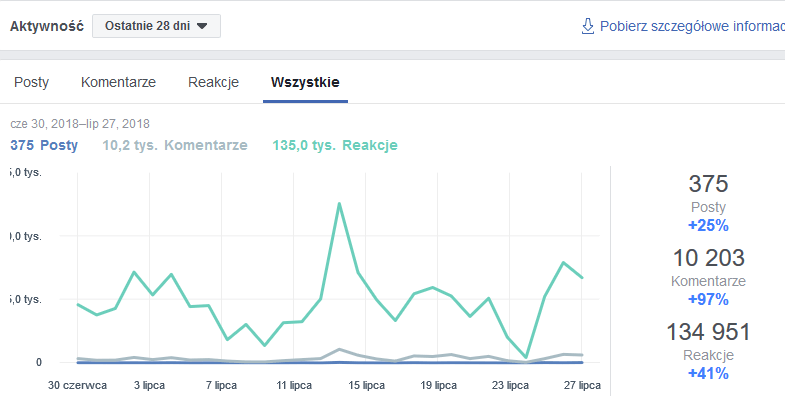Click the 10 203 Komentarze summary value
The image size is (785, 413).
pos(708,258)
